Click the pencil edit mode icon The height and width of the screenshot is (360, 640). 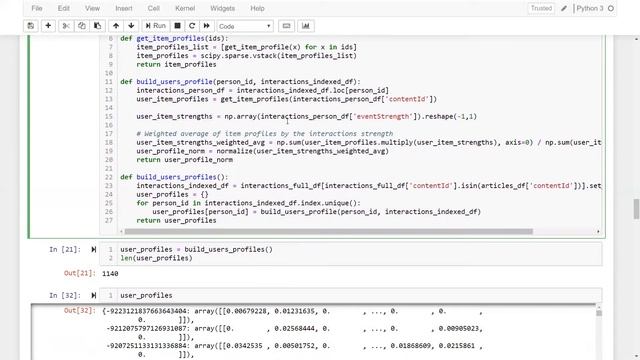coord(564,8)
